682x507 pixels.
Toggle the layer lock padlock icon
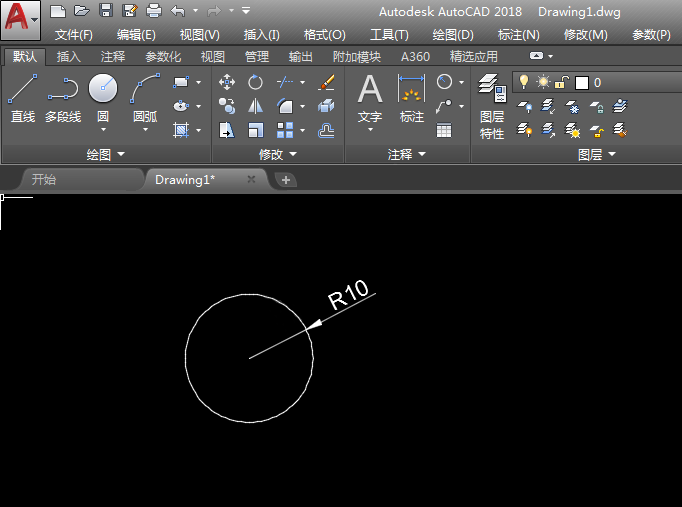[x=562, y=82]
